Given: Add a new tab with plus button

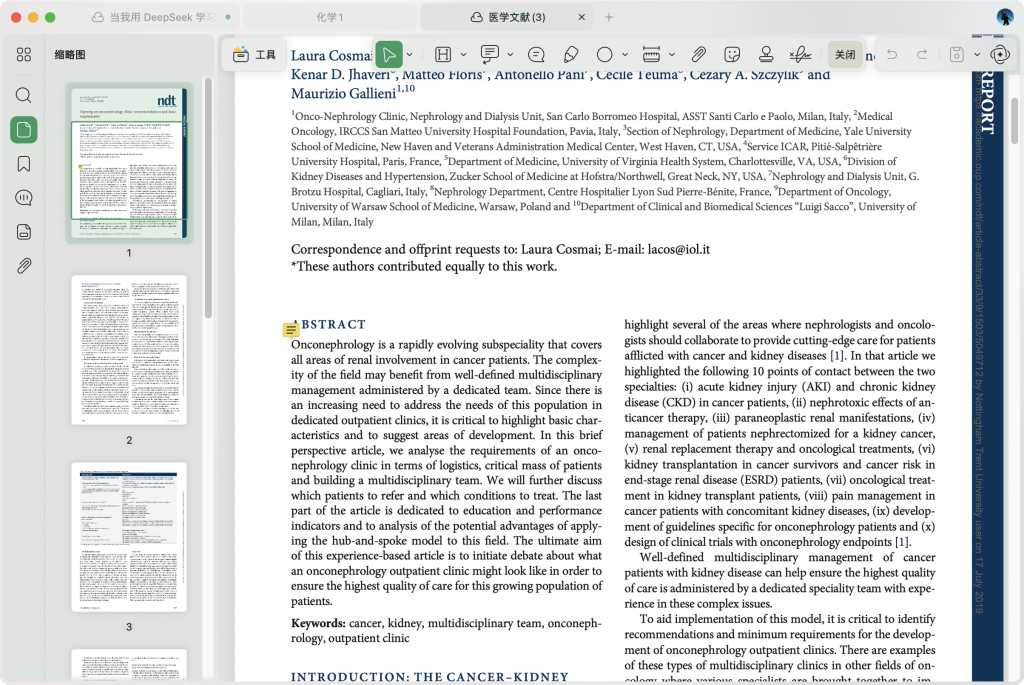Looking at the screenshot, I should [x=609, y=17].
